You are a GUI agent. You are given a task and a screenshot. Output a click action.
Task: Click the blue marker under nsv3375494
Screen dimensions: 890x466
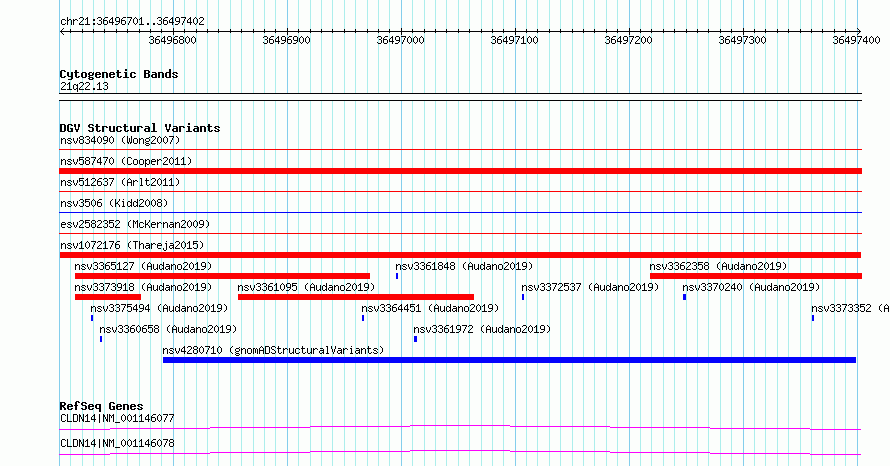(x=92, y=318)
